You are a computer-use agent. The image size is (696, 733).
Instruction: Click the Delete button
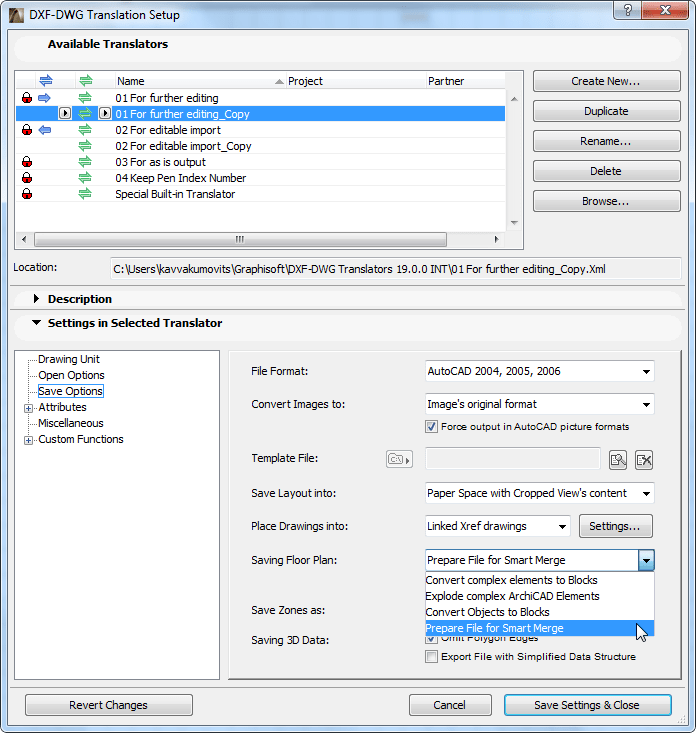(606, 171)
